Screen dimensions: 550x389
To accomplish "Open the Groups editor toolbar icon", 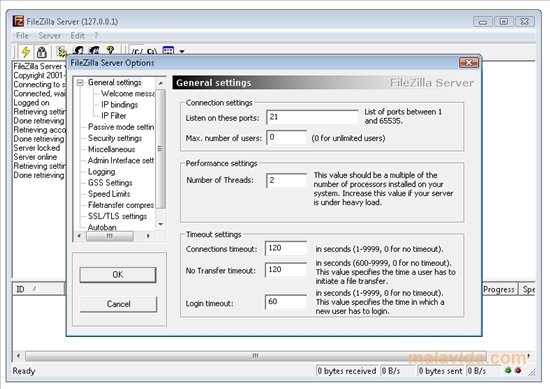I will tap(94, 50).
